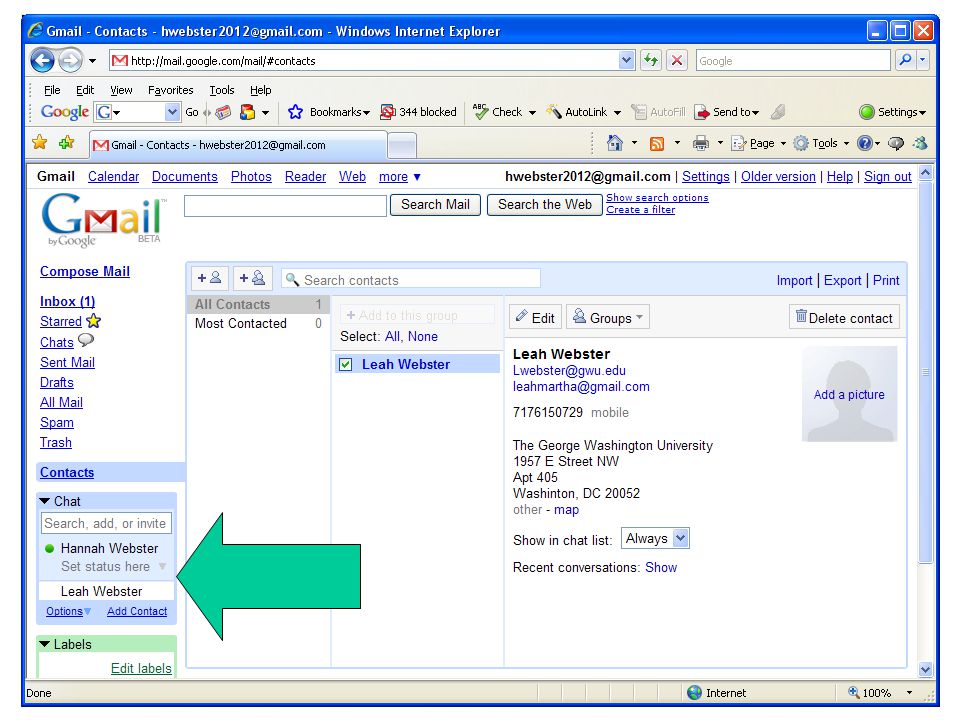Collapse the Chat panel triangle

pyautogui.click(x=45, y=501)
